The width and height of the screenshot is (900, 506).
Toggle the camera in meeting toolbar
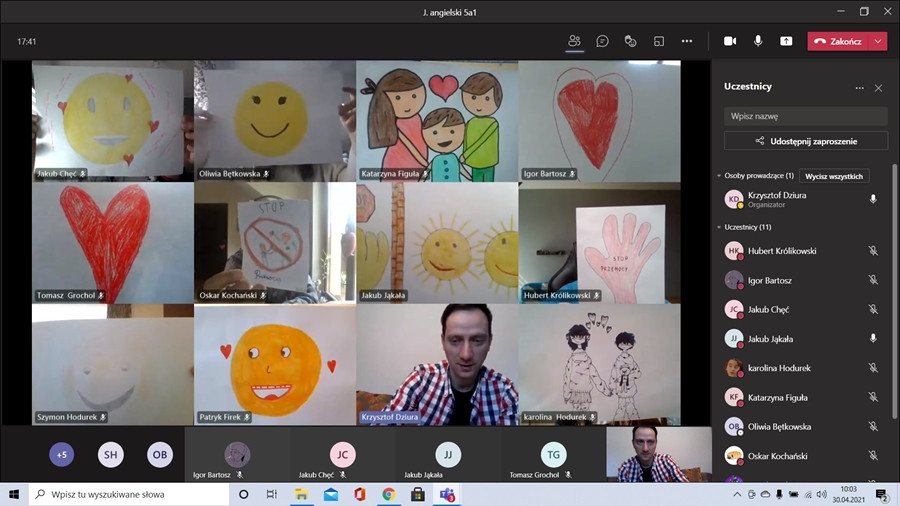tap(730, 41)
